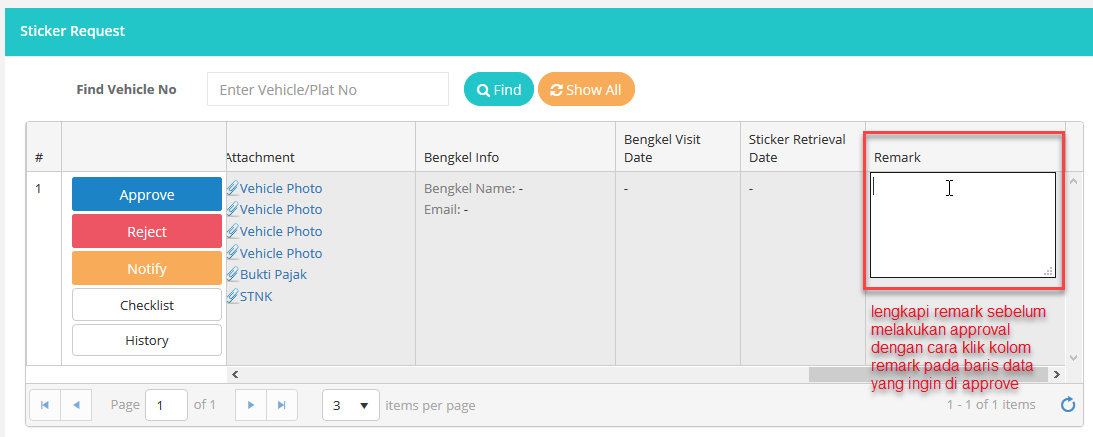Image resolution: width=1093 pixels, height=437 pixels.
Task: Open the STNK attachment link
Action: click(x=256, y=297)
